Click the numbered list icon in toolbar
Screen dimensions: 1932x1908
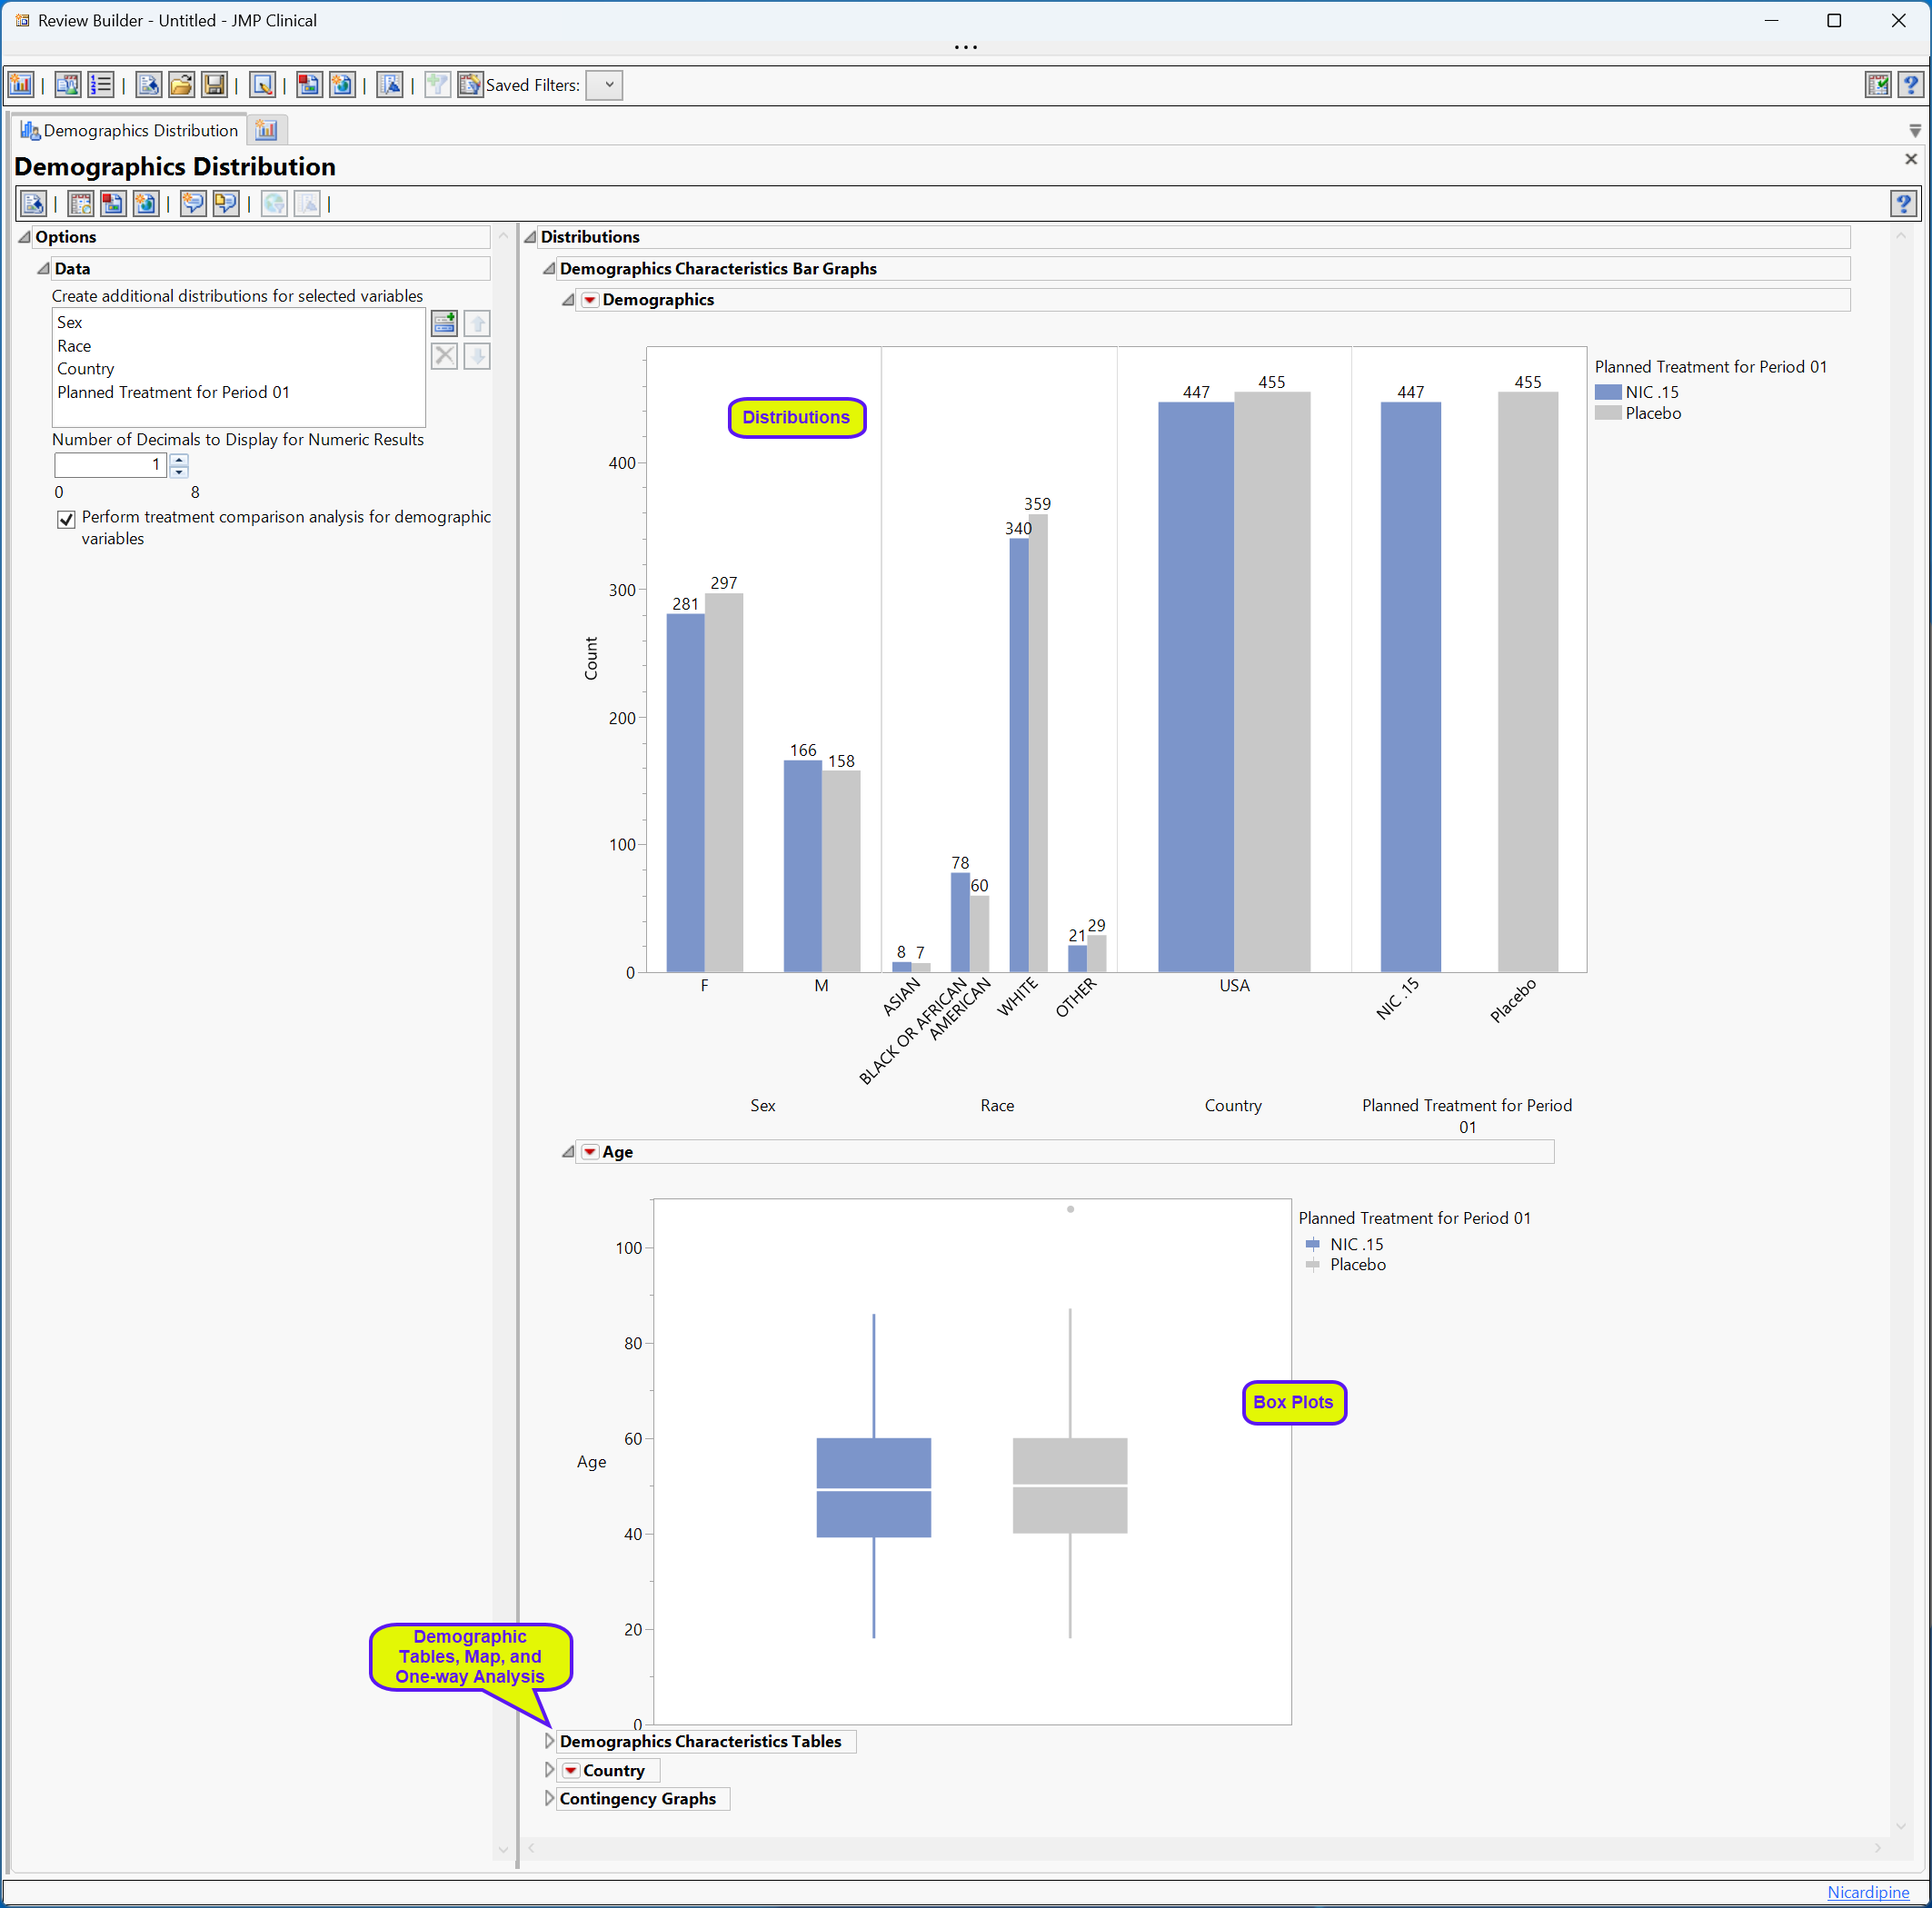tap(101, 85)
